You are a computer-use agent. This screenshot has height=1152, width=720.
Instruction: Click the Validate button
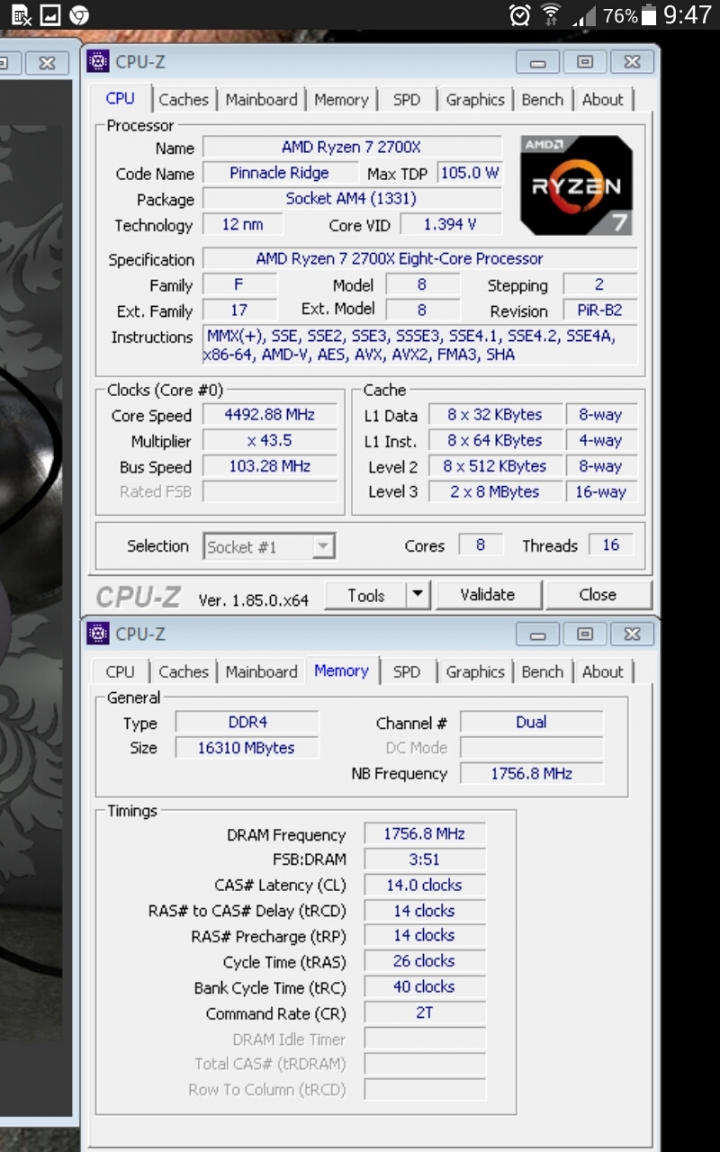pos(488,594)
